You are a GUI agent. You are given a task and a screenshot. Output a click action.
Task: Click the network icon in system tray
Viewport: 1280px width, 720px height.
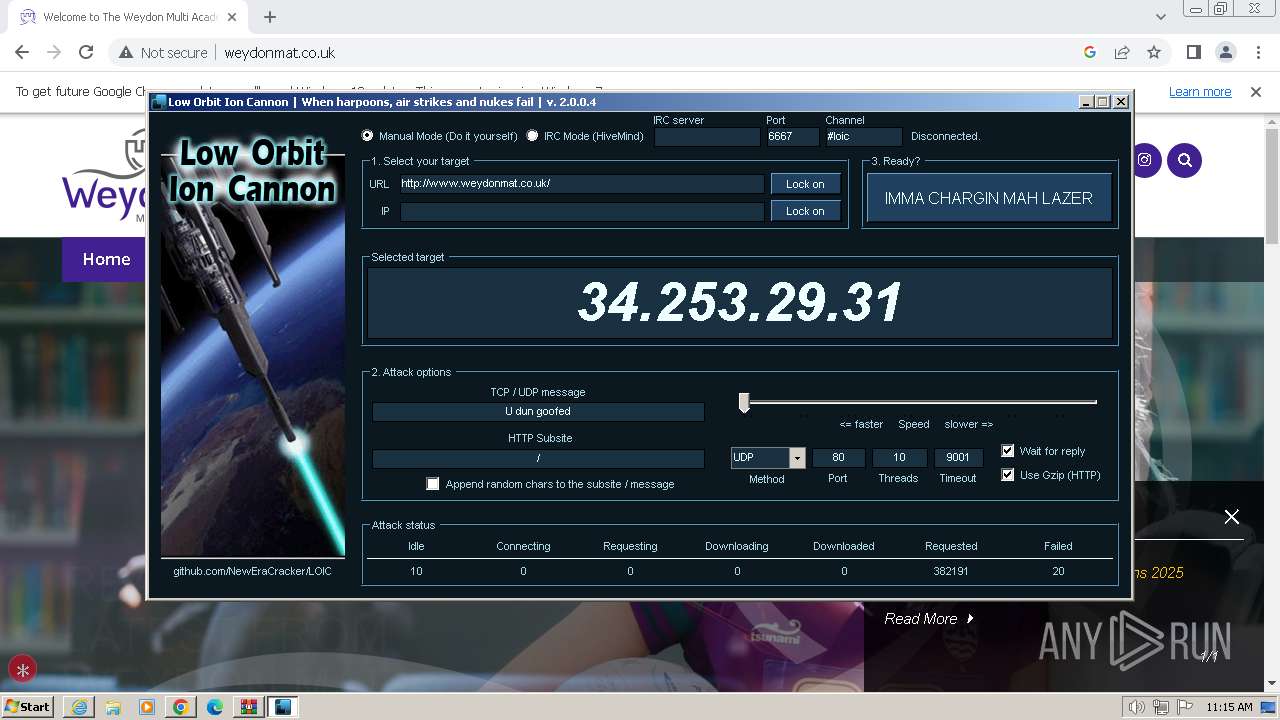click(x=1161, y=707)
